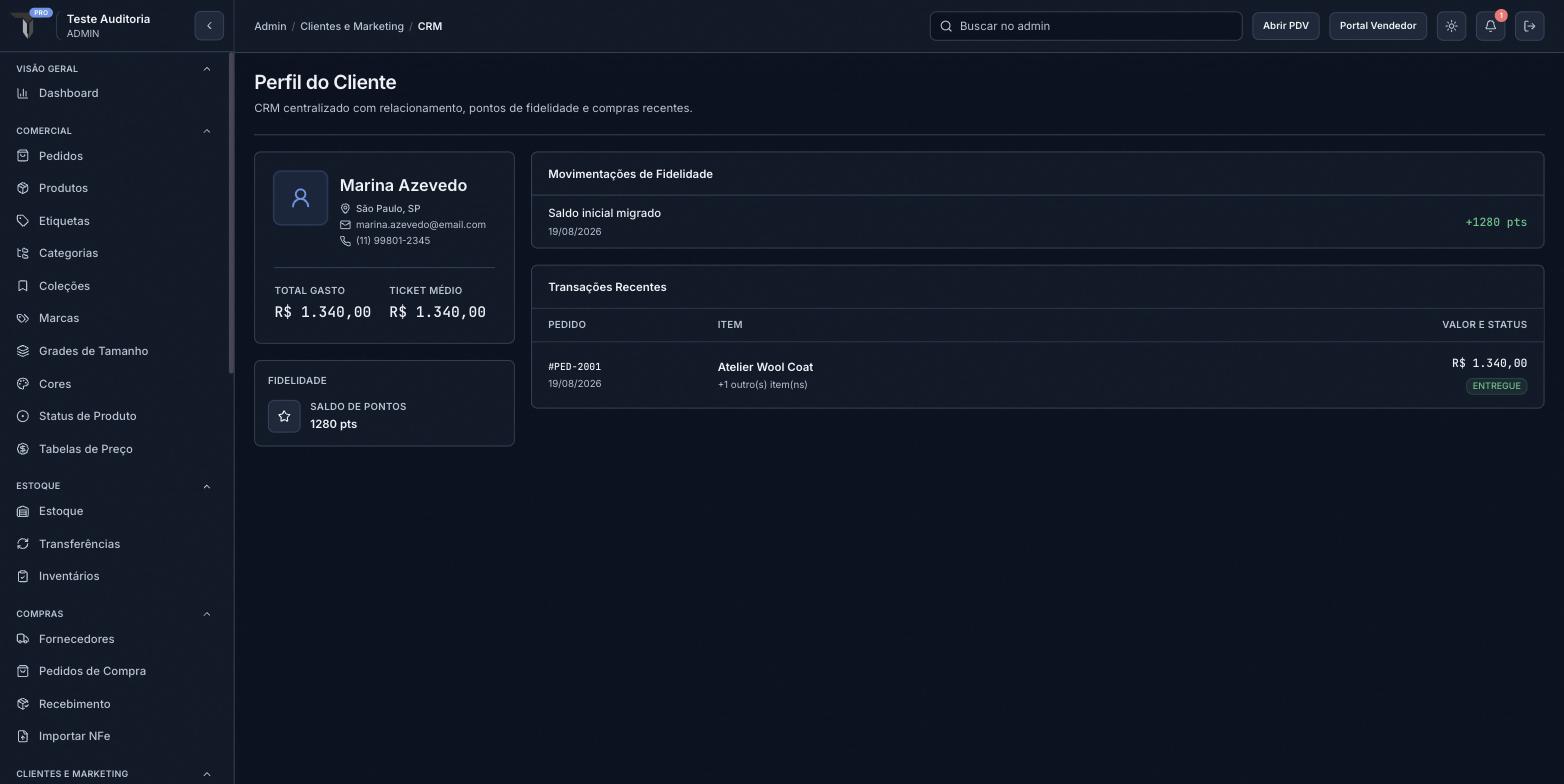Click Admin breadcrumb link
The width and height of the screenshot is (1564, 784).
[x=270, y=26]
